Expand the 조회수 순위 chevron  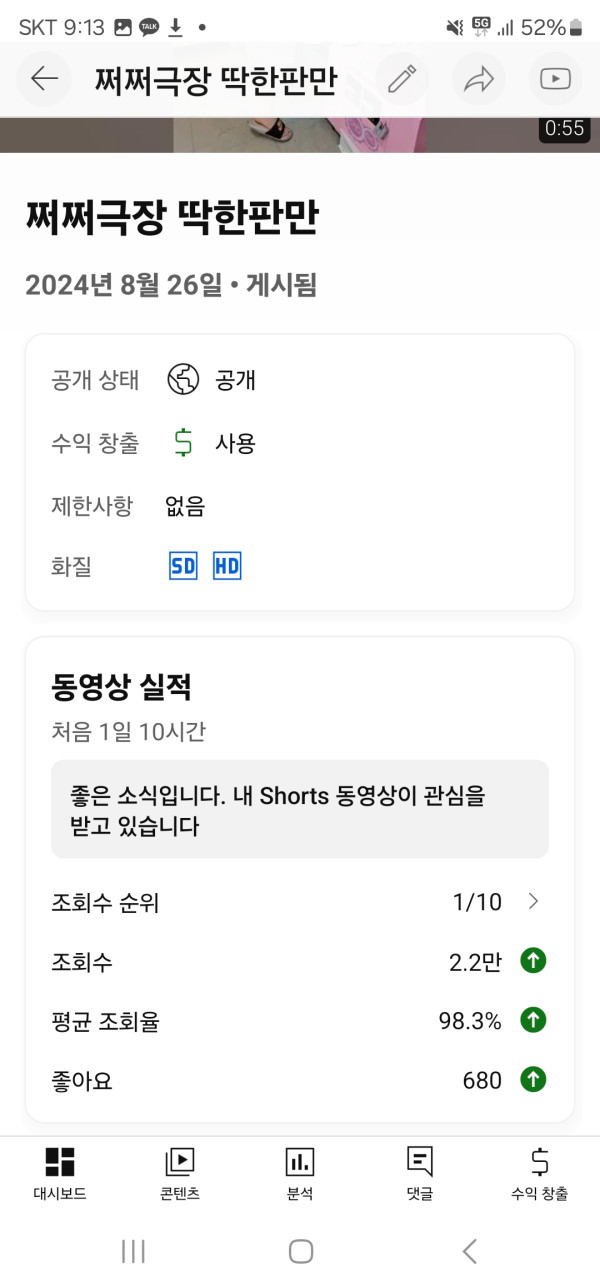click(x=533, y=902)
